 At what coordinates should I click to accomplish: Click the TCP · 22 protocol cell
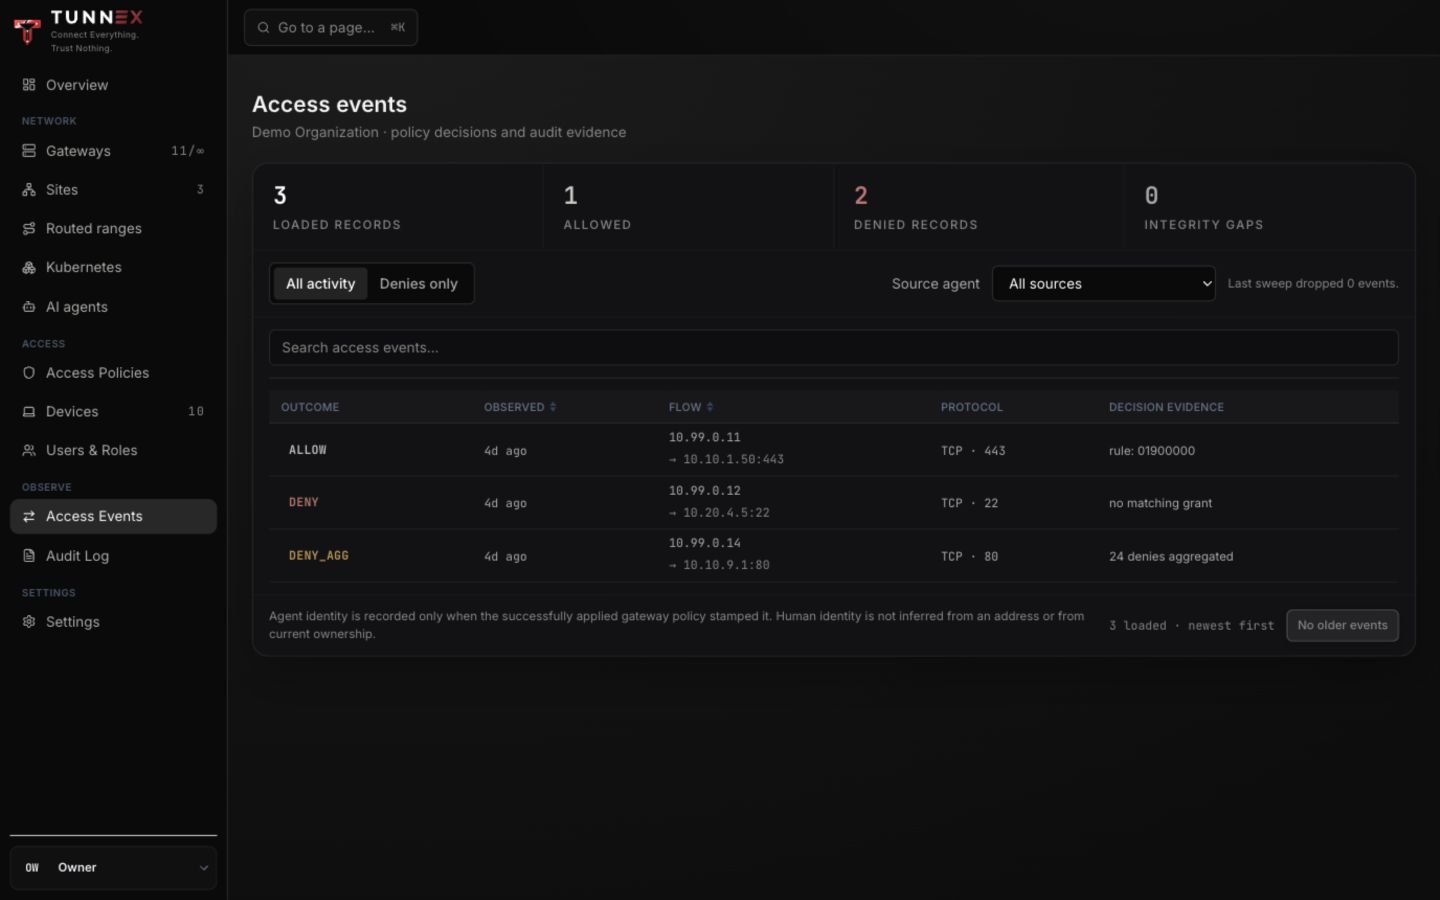(969, 504)
